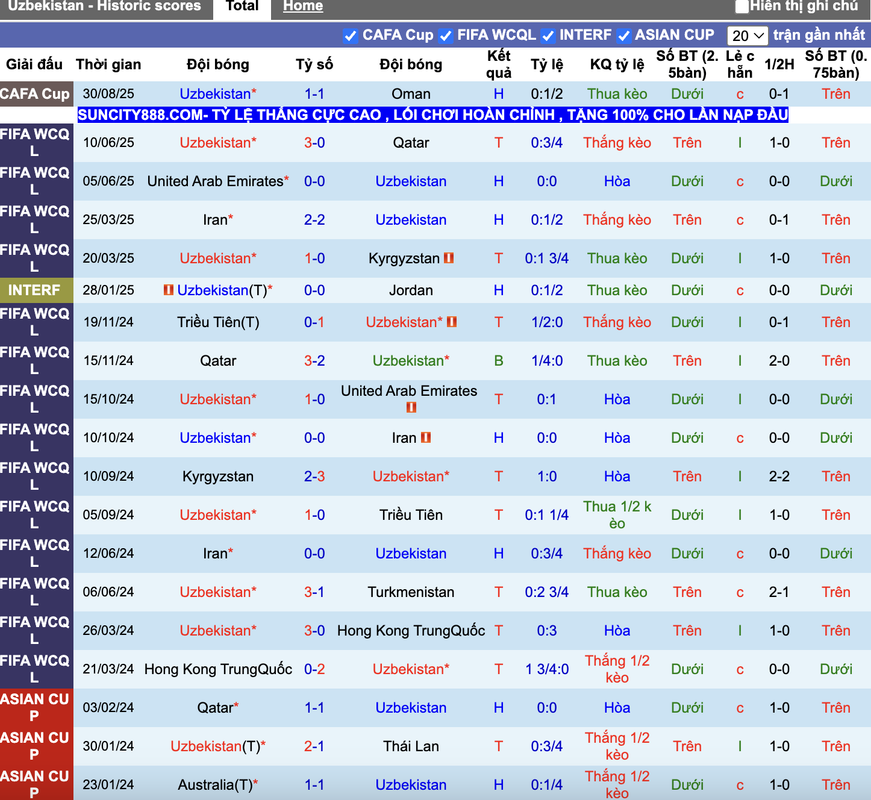Enable the Hiển thị ghi chú checkbox

click(x=742, y=7)
